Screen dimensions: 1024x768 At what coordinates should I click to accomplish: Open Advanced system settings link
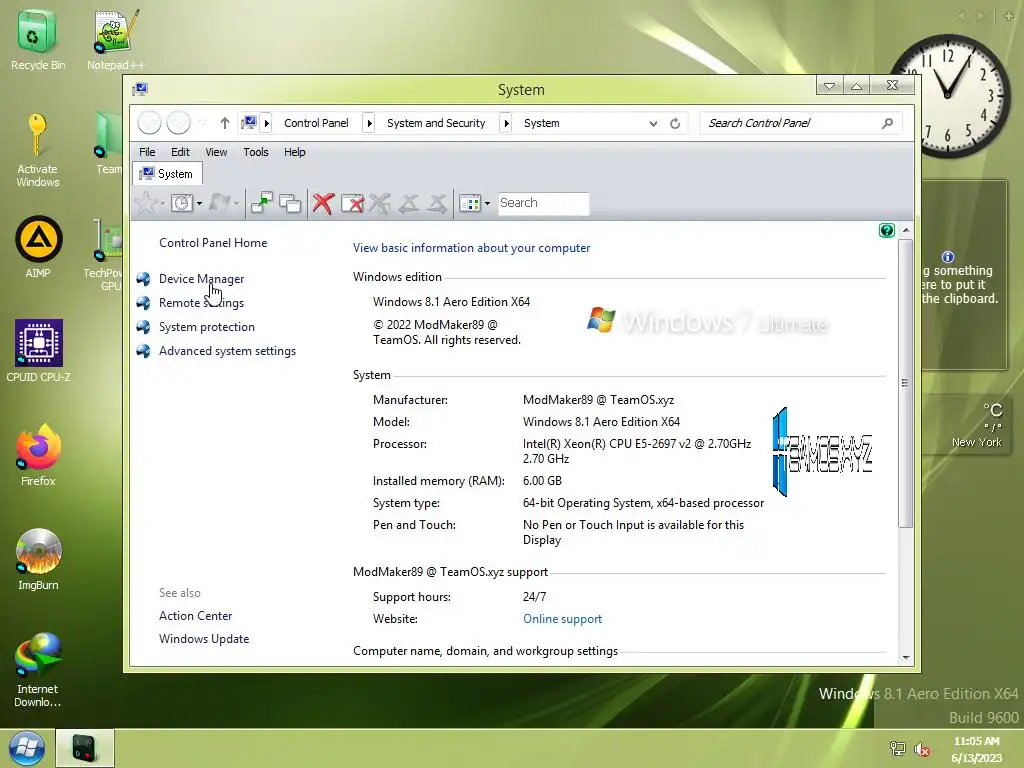pos(227,351)
